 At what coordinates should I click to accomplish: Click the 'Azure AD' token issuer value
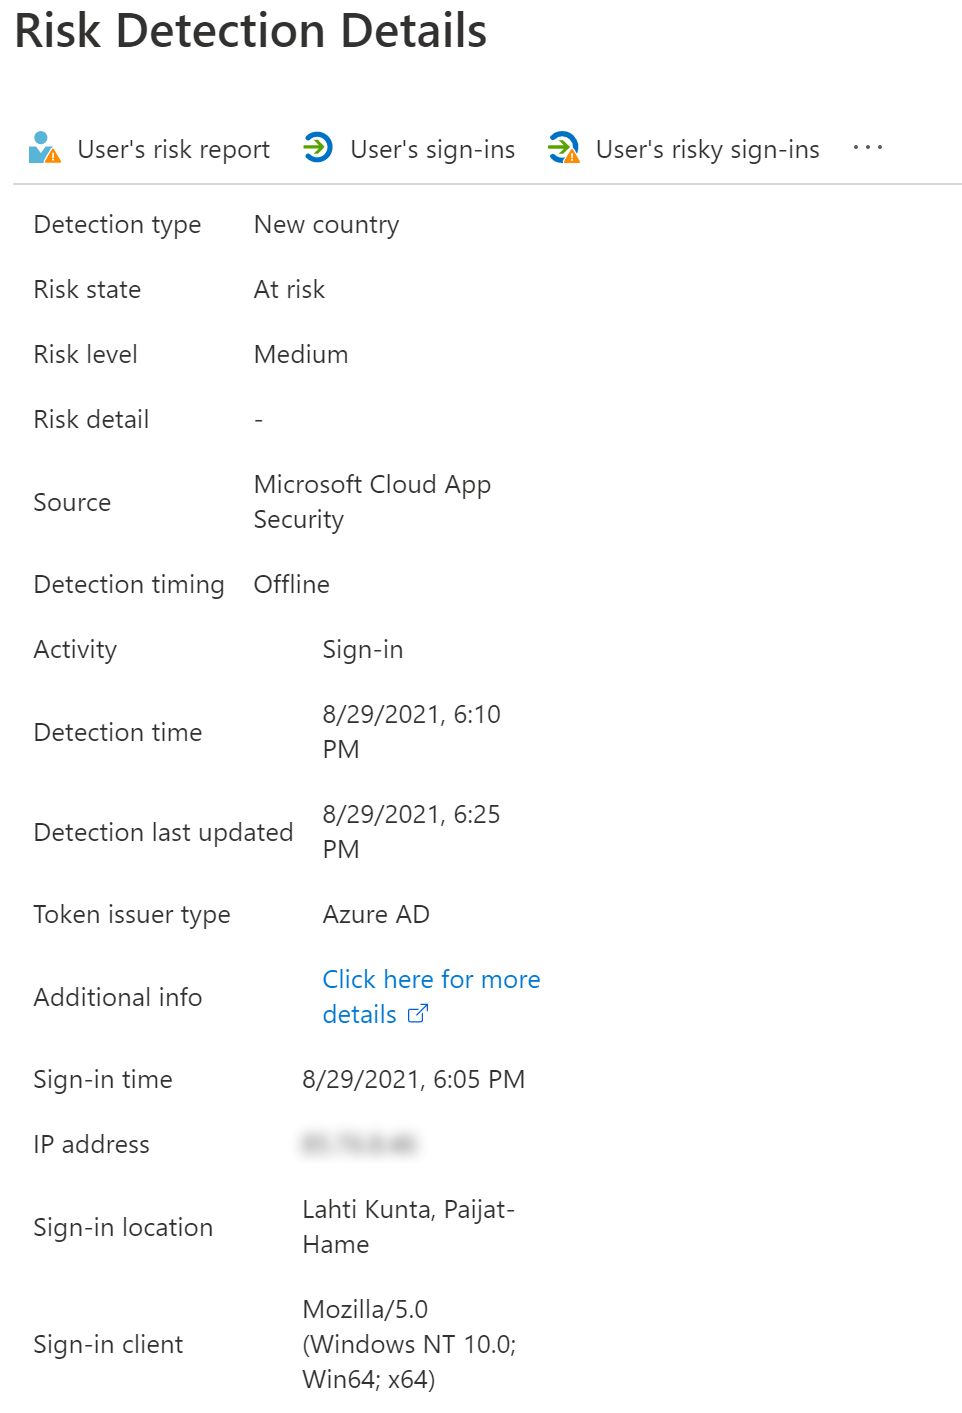pos(376,915)
